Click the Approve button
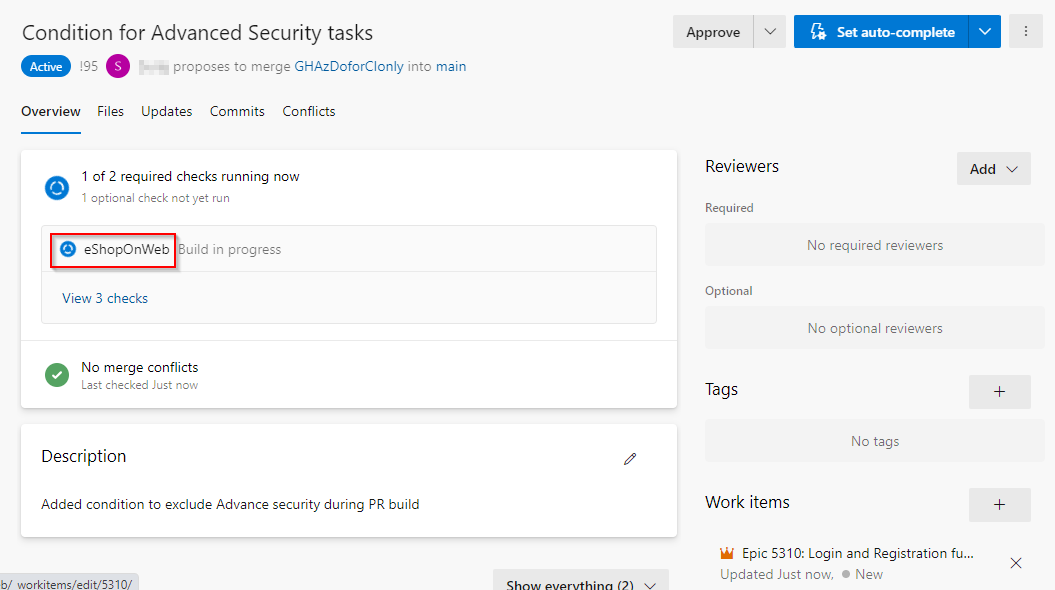Image resolution: width=1055 pixels, height=590 pixels. click(x=713, y=32)
